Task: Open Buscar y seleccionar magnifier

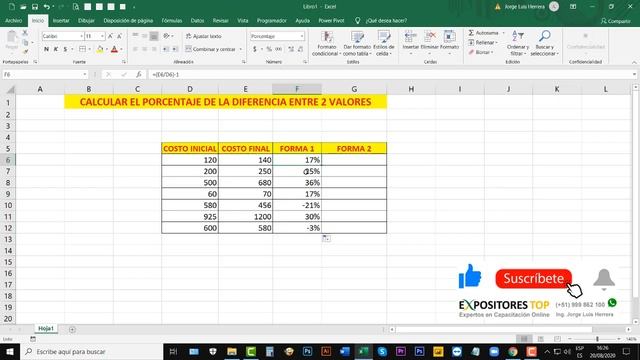Action: click(x=544, y=43)
